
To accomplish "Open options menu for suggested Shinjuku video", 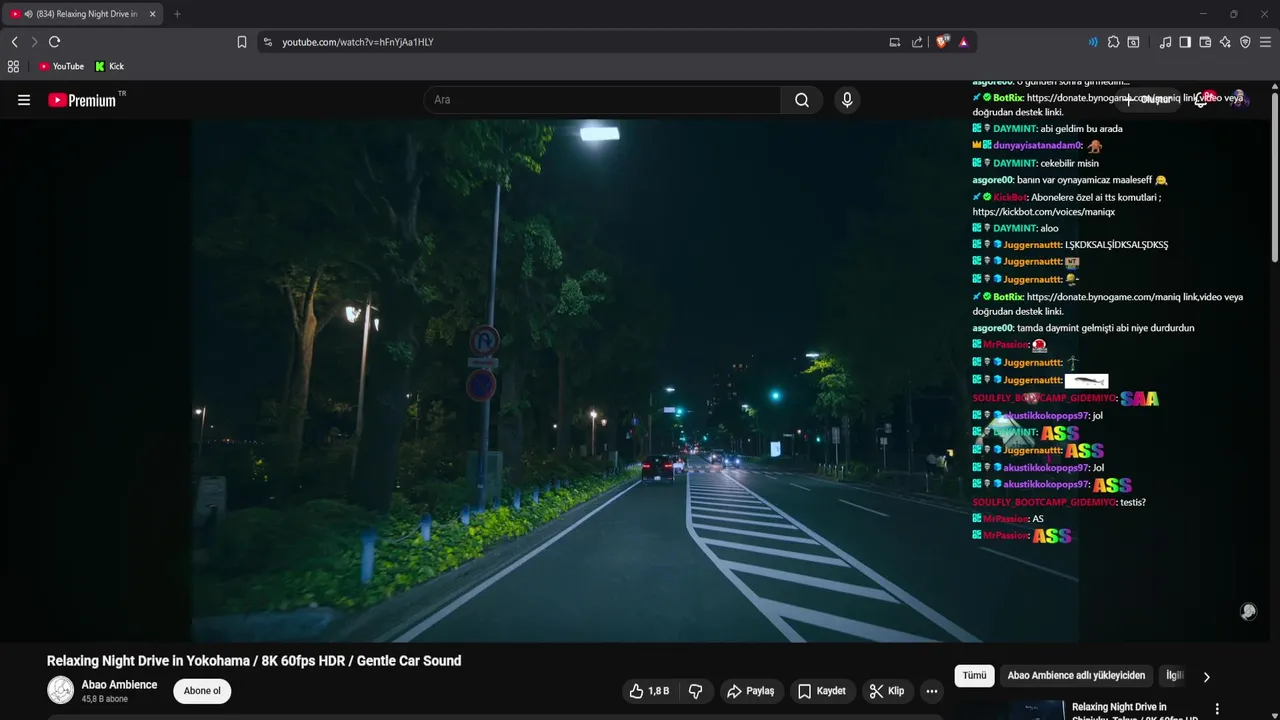I will pos(1217,709).
